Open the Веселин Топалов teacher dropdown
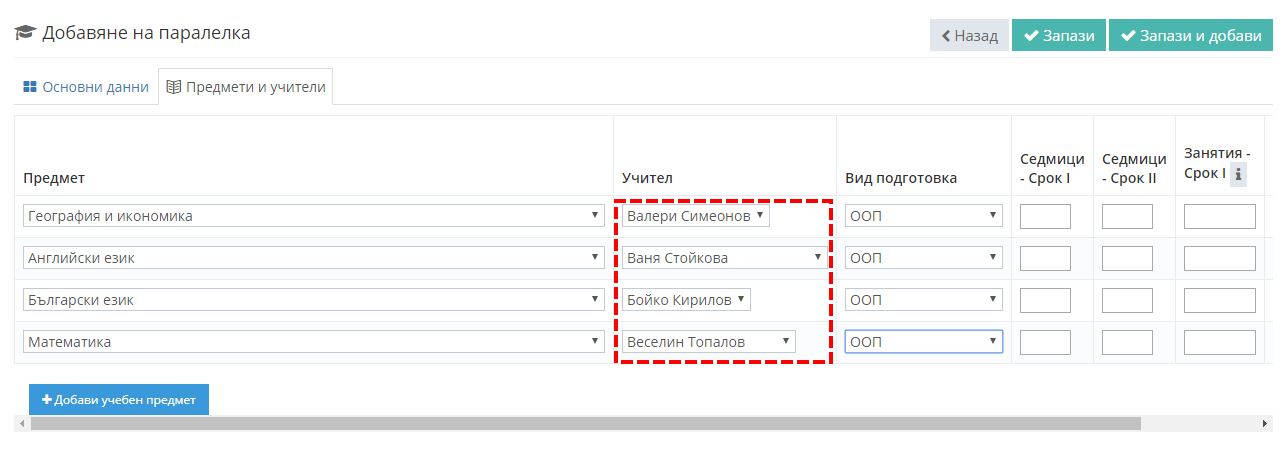The height and width of the screenshot is (452, 1282). coord(709,342)
